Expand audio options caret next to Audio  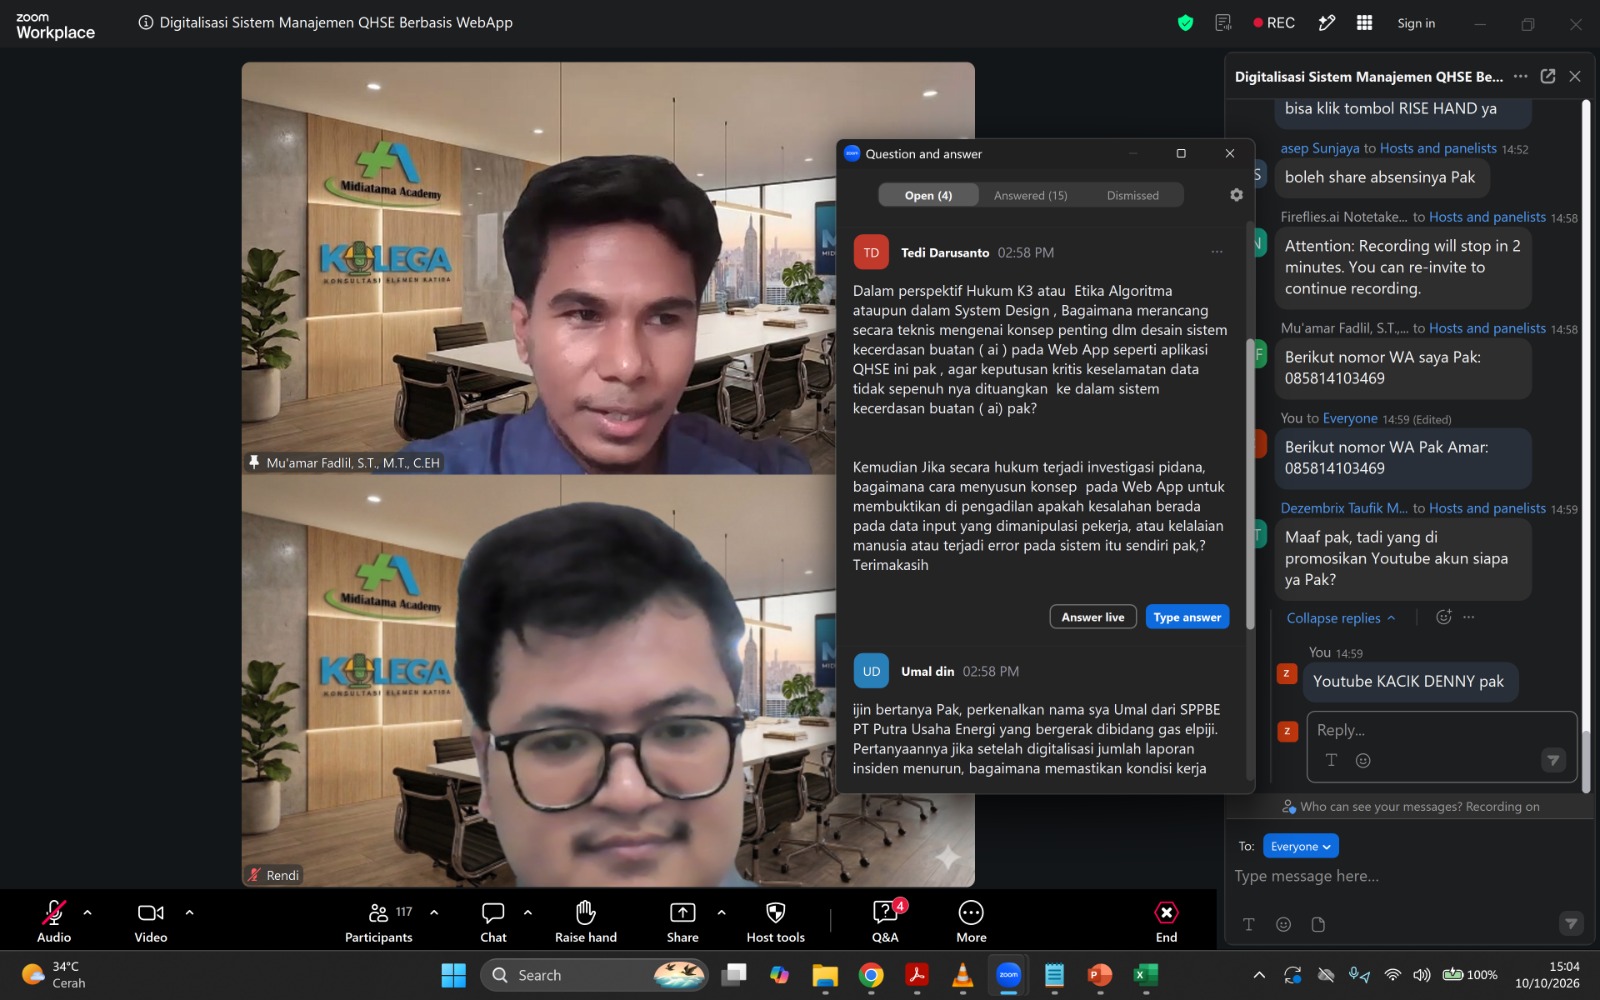88,912
